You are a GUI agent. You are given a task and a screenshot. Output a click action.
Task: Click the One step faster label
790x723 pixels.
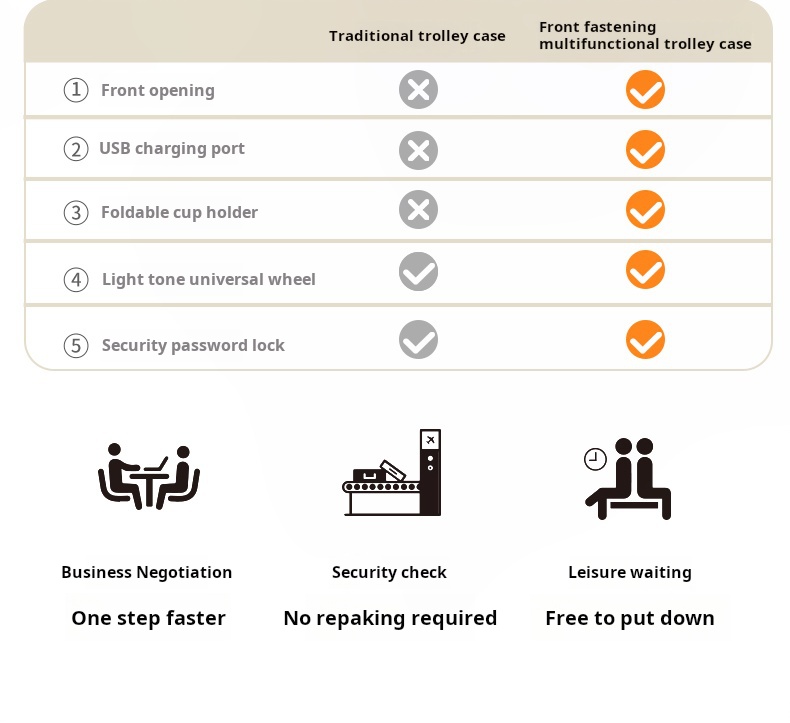148,618
